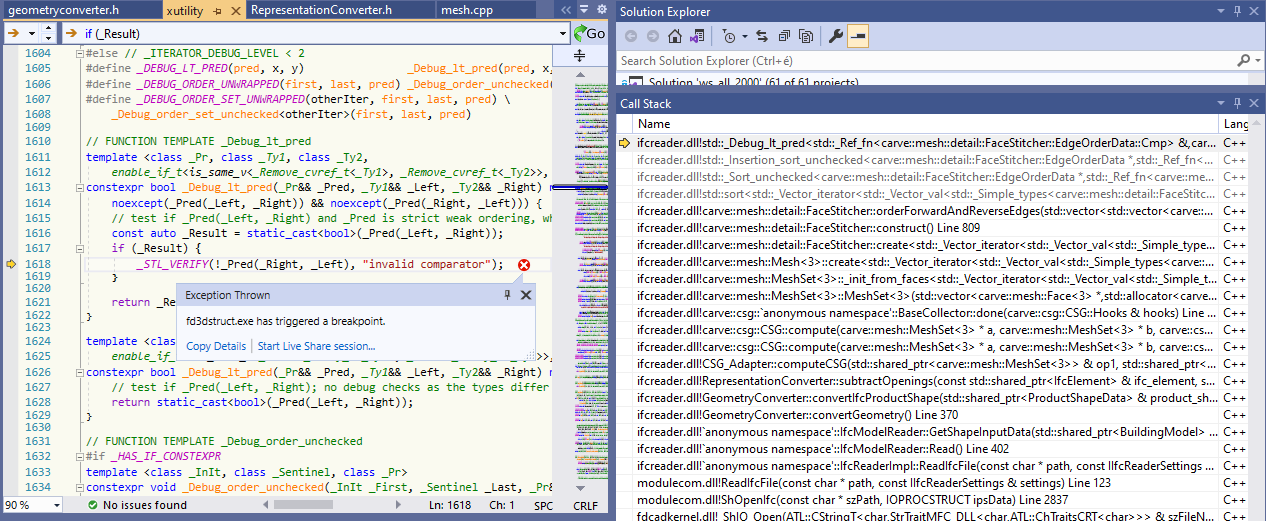Select the _Debug_lt_pred frame in Call Stack
Screen dimensions: 1266x521
coord(927,143)
